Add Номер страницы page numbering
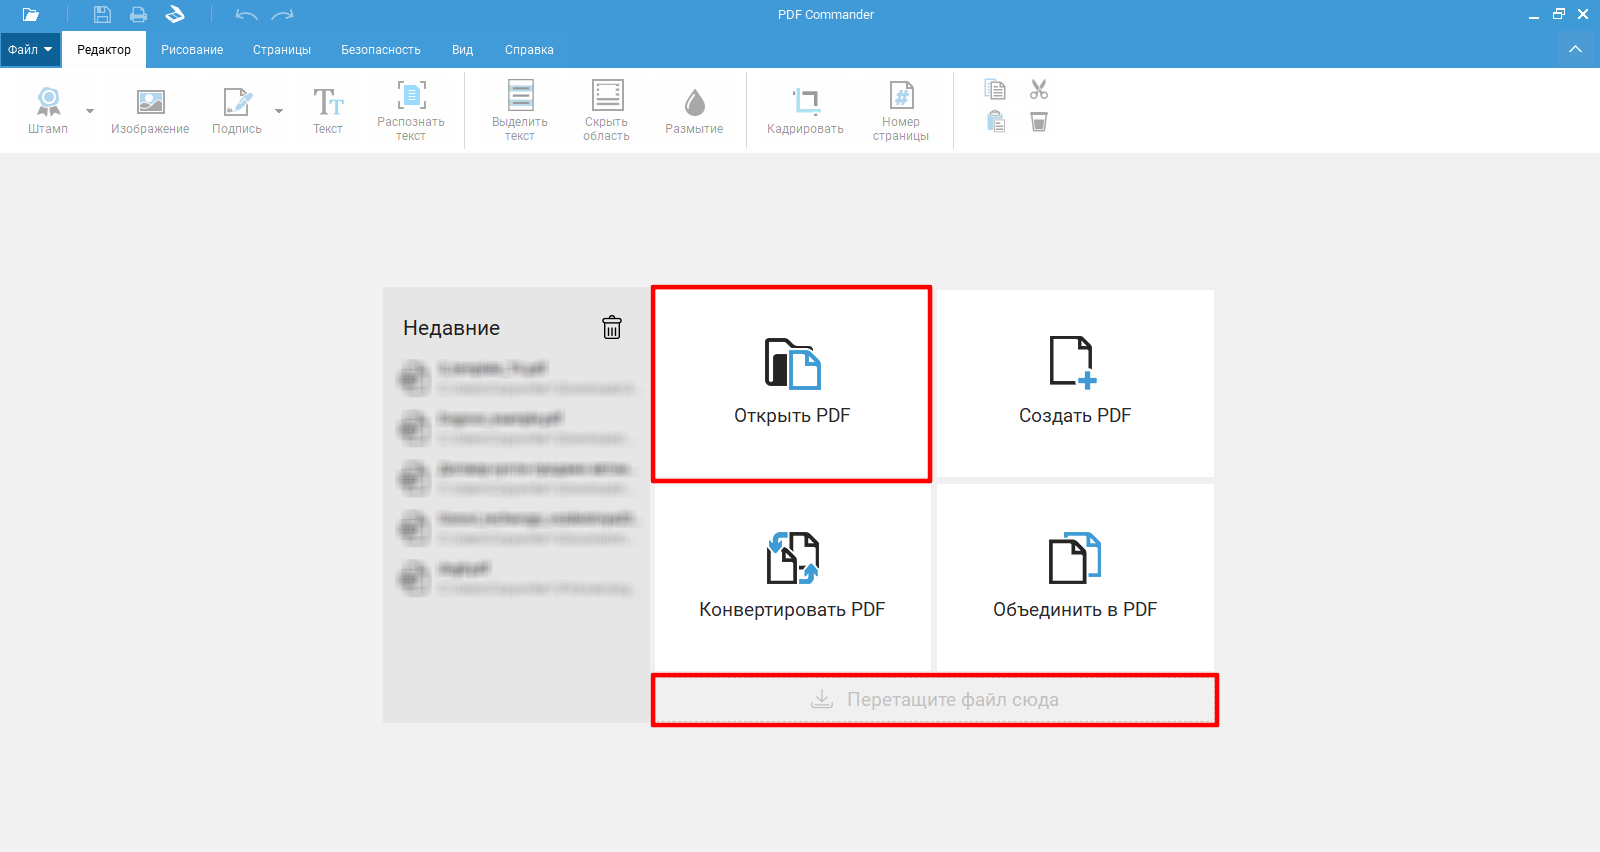Image resolution: width=1600 pixels, height=852 pixels. 901,111
